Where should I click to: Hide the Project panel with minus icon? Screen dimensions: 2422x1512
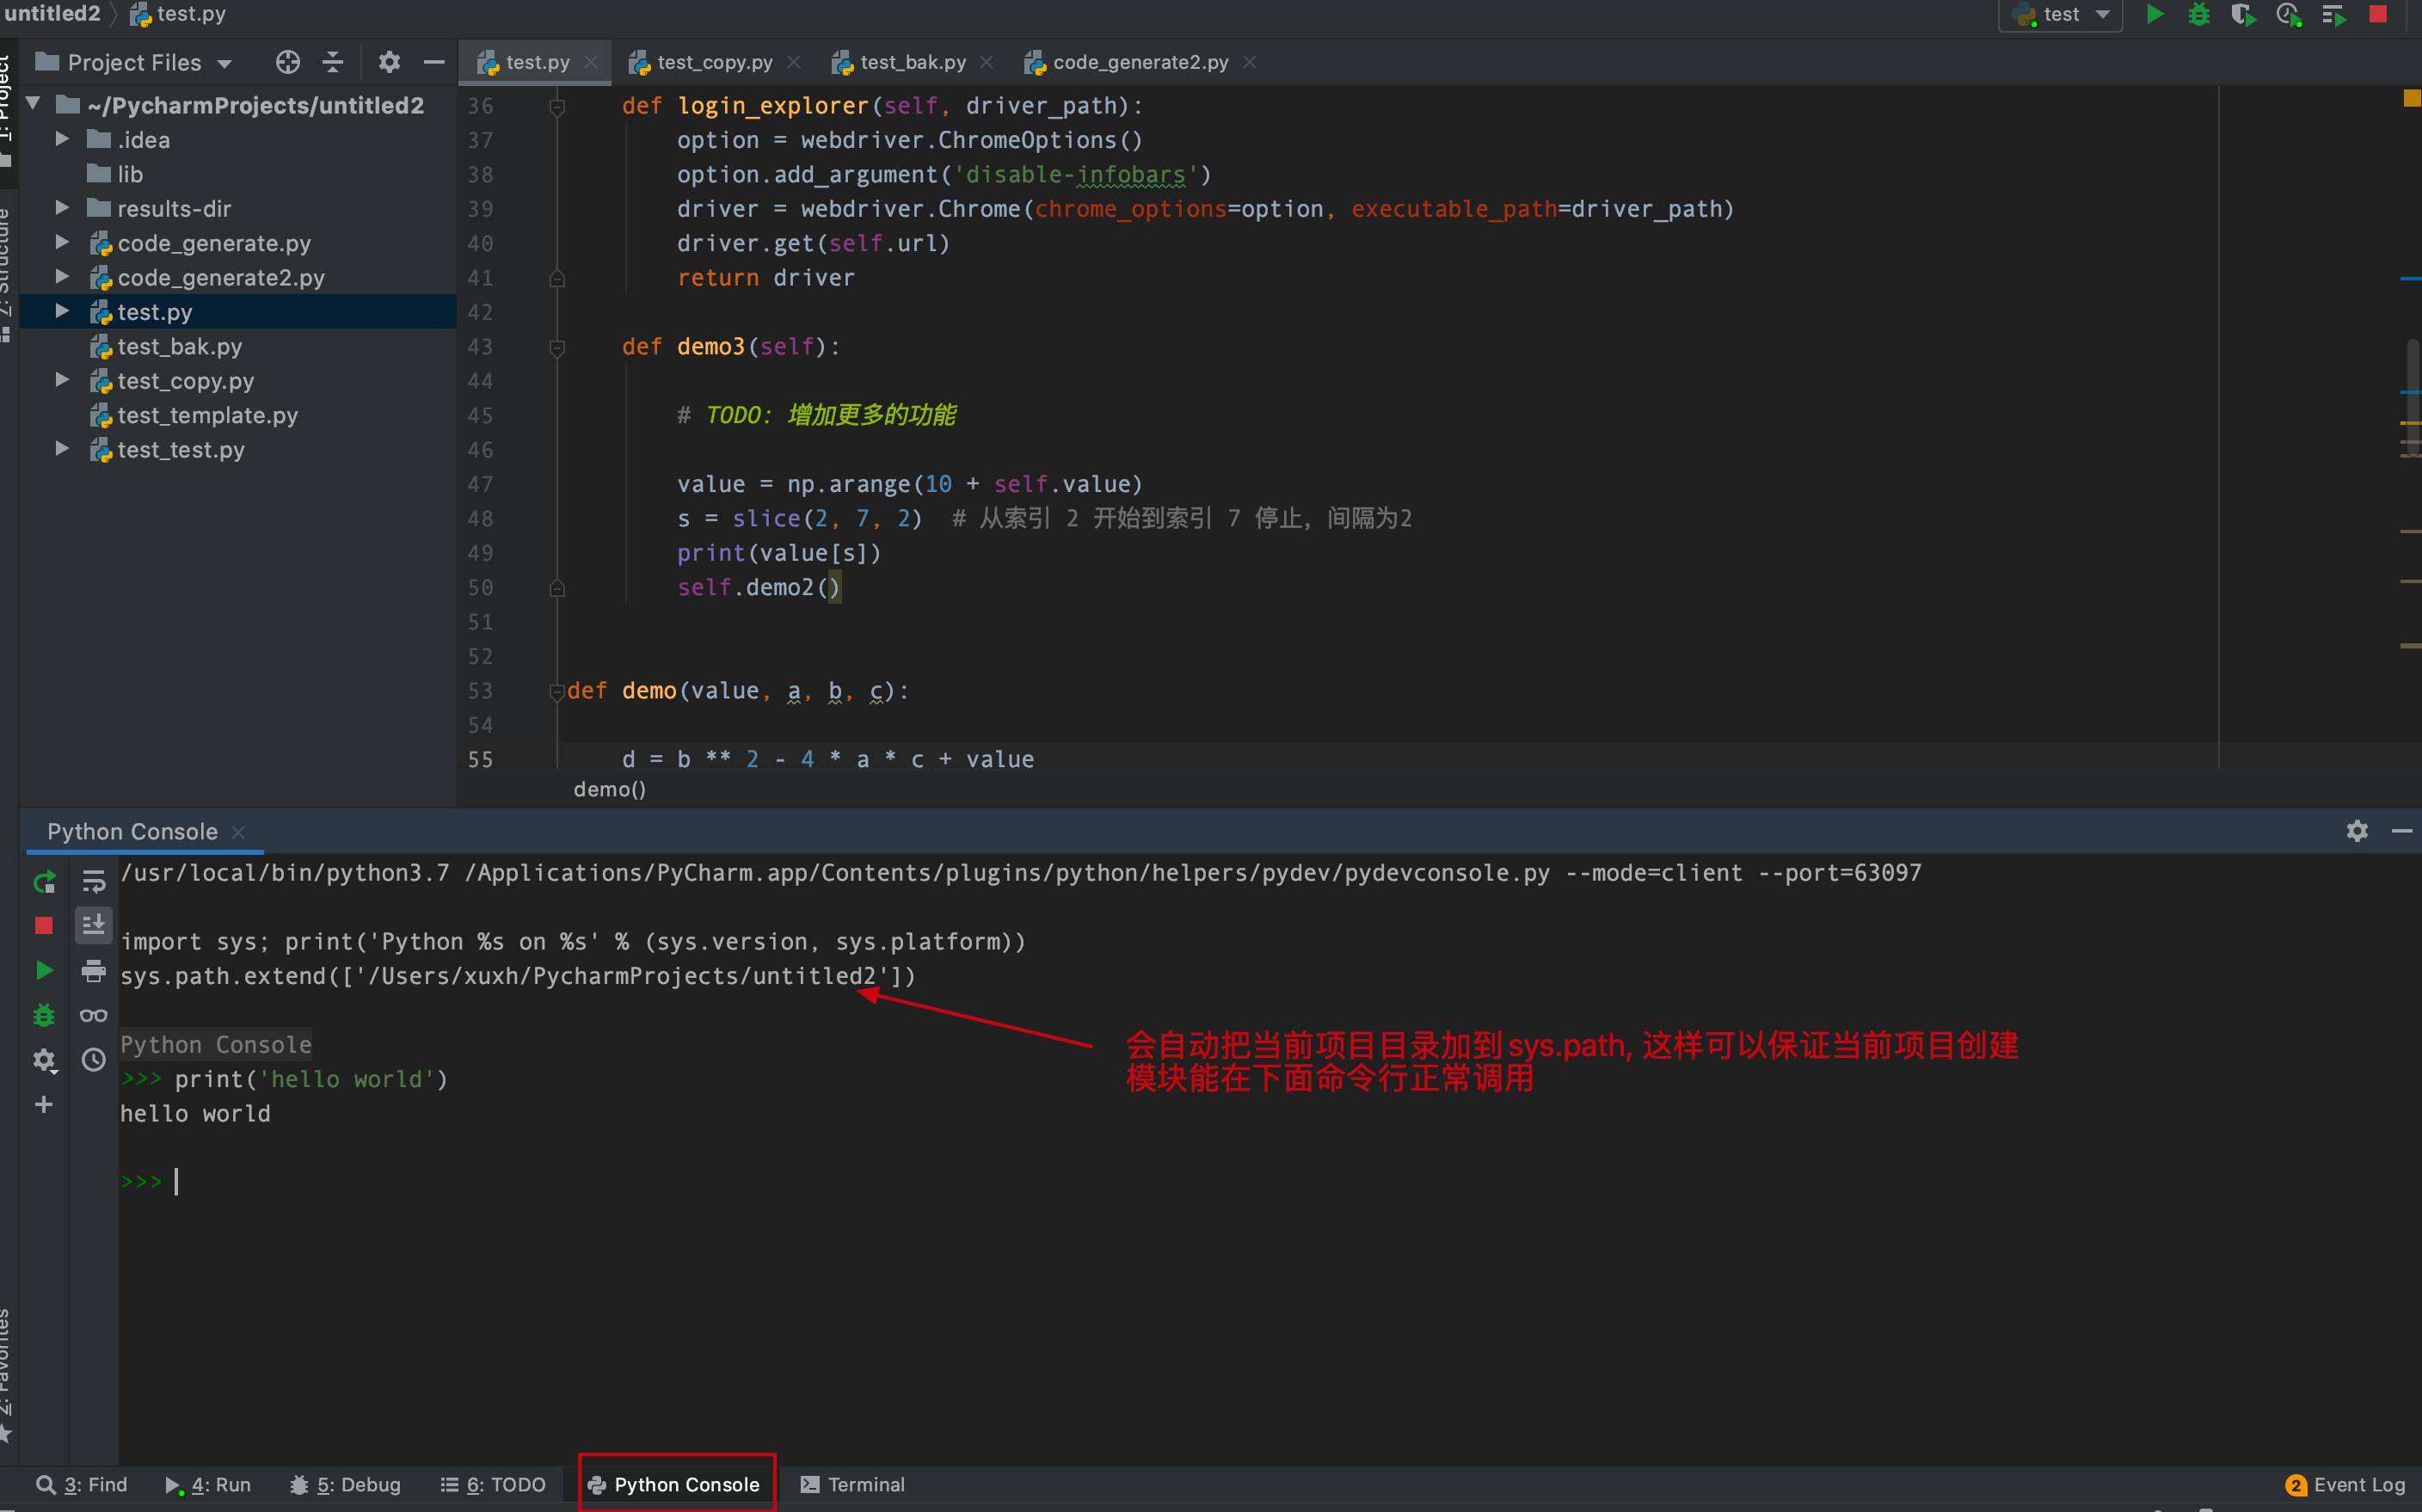[x=434, y=63]
